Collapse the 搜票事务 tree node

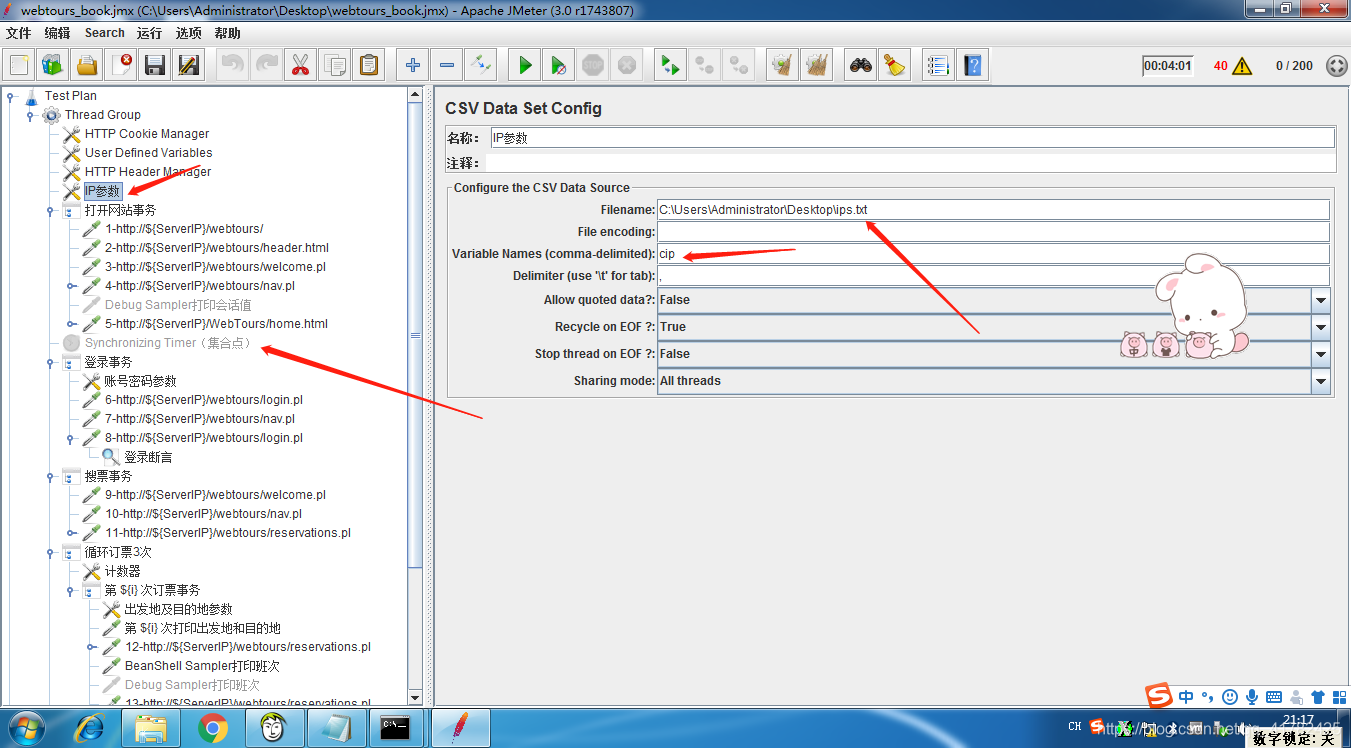50,477
